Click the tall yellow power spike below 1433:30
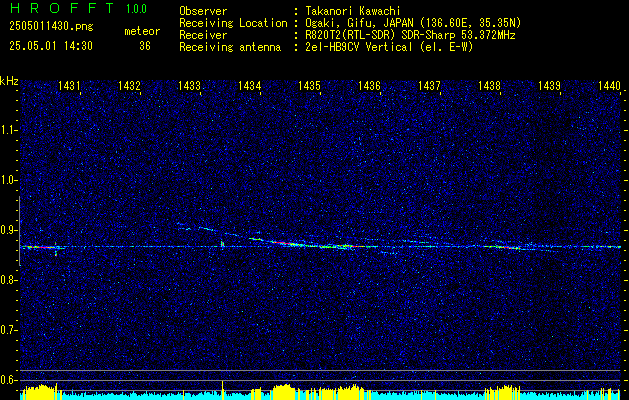Screen dimensions: 629x400 [222, 389]
